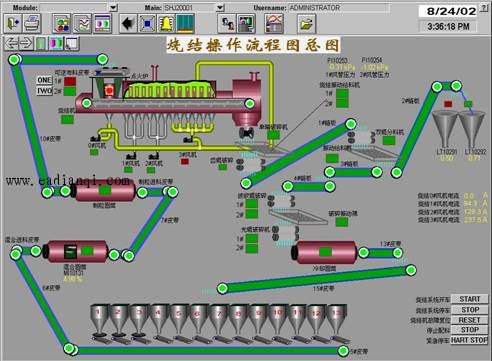The height and width of the screenshot is (361, 492).
Task: Click the RESET button
Action: (x=470, y=320)
